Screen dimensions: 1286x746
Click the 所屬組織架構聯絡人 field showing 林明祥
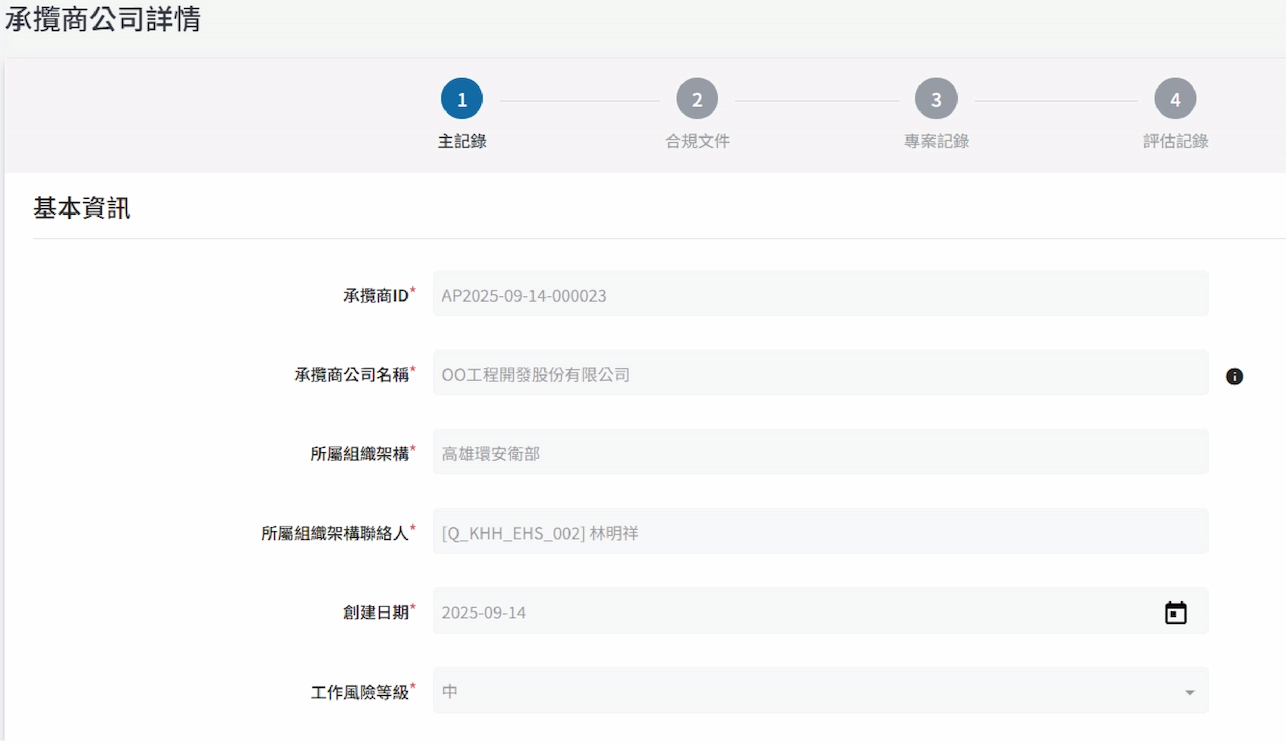click(819, 532)
